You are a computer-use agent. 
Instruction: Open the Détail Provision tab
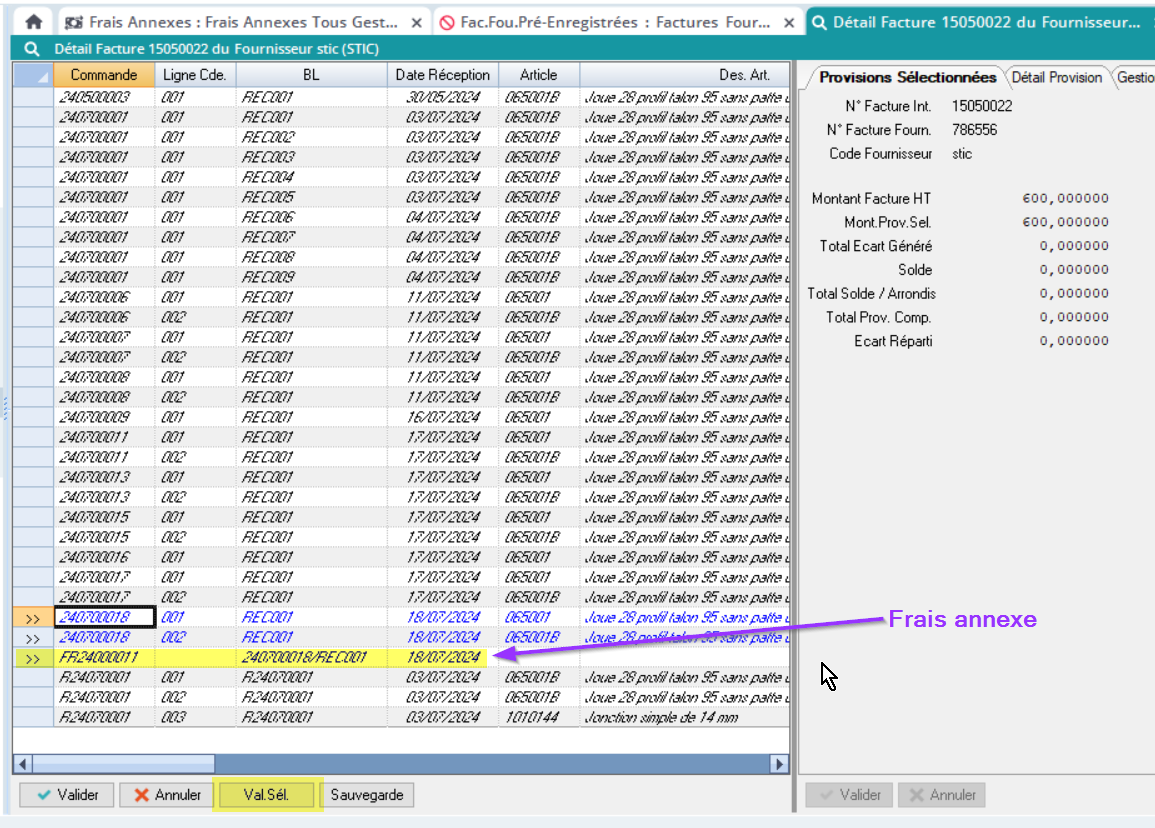coord(1056,78)
